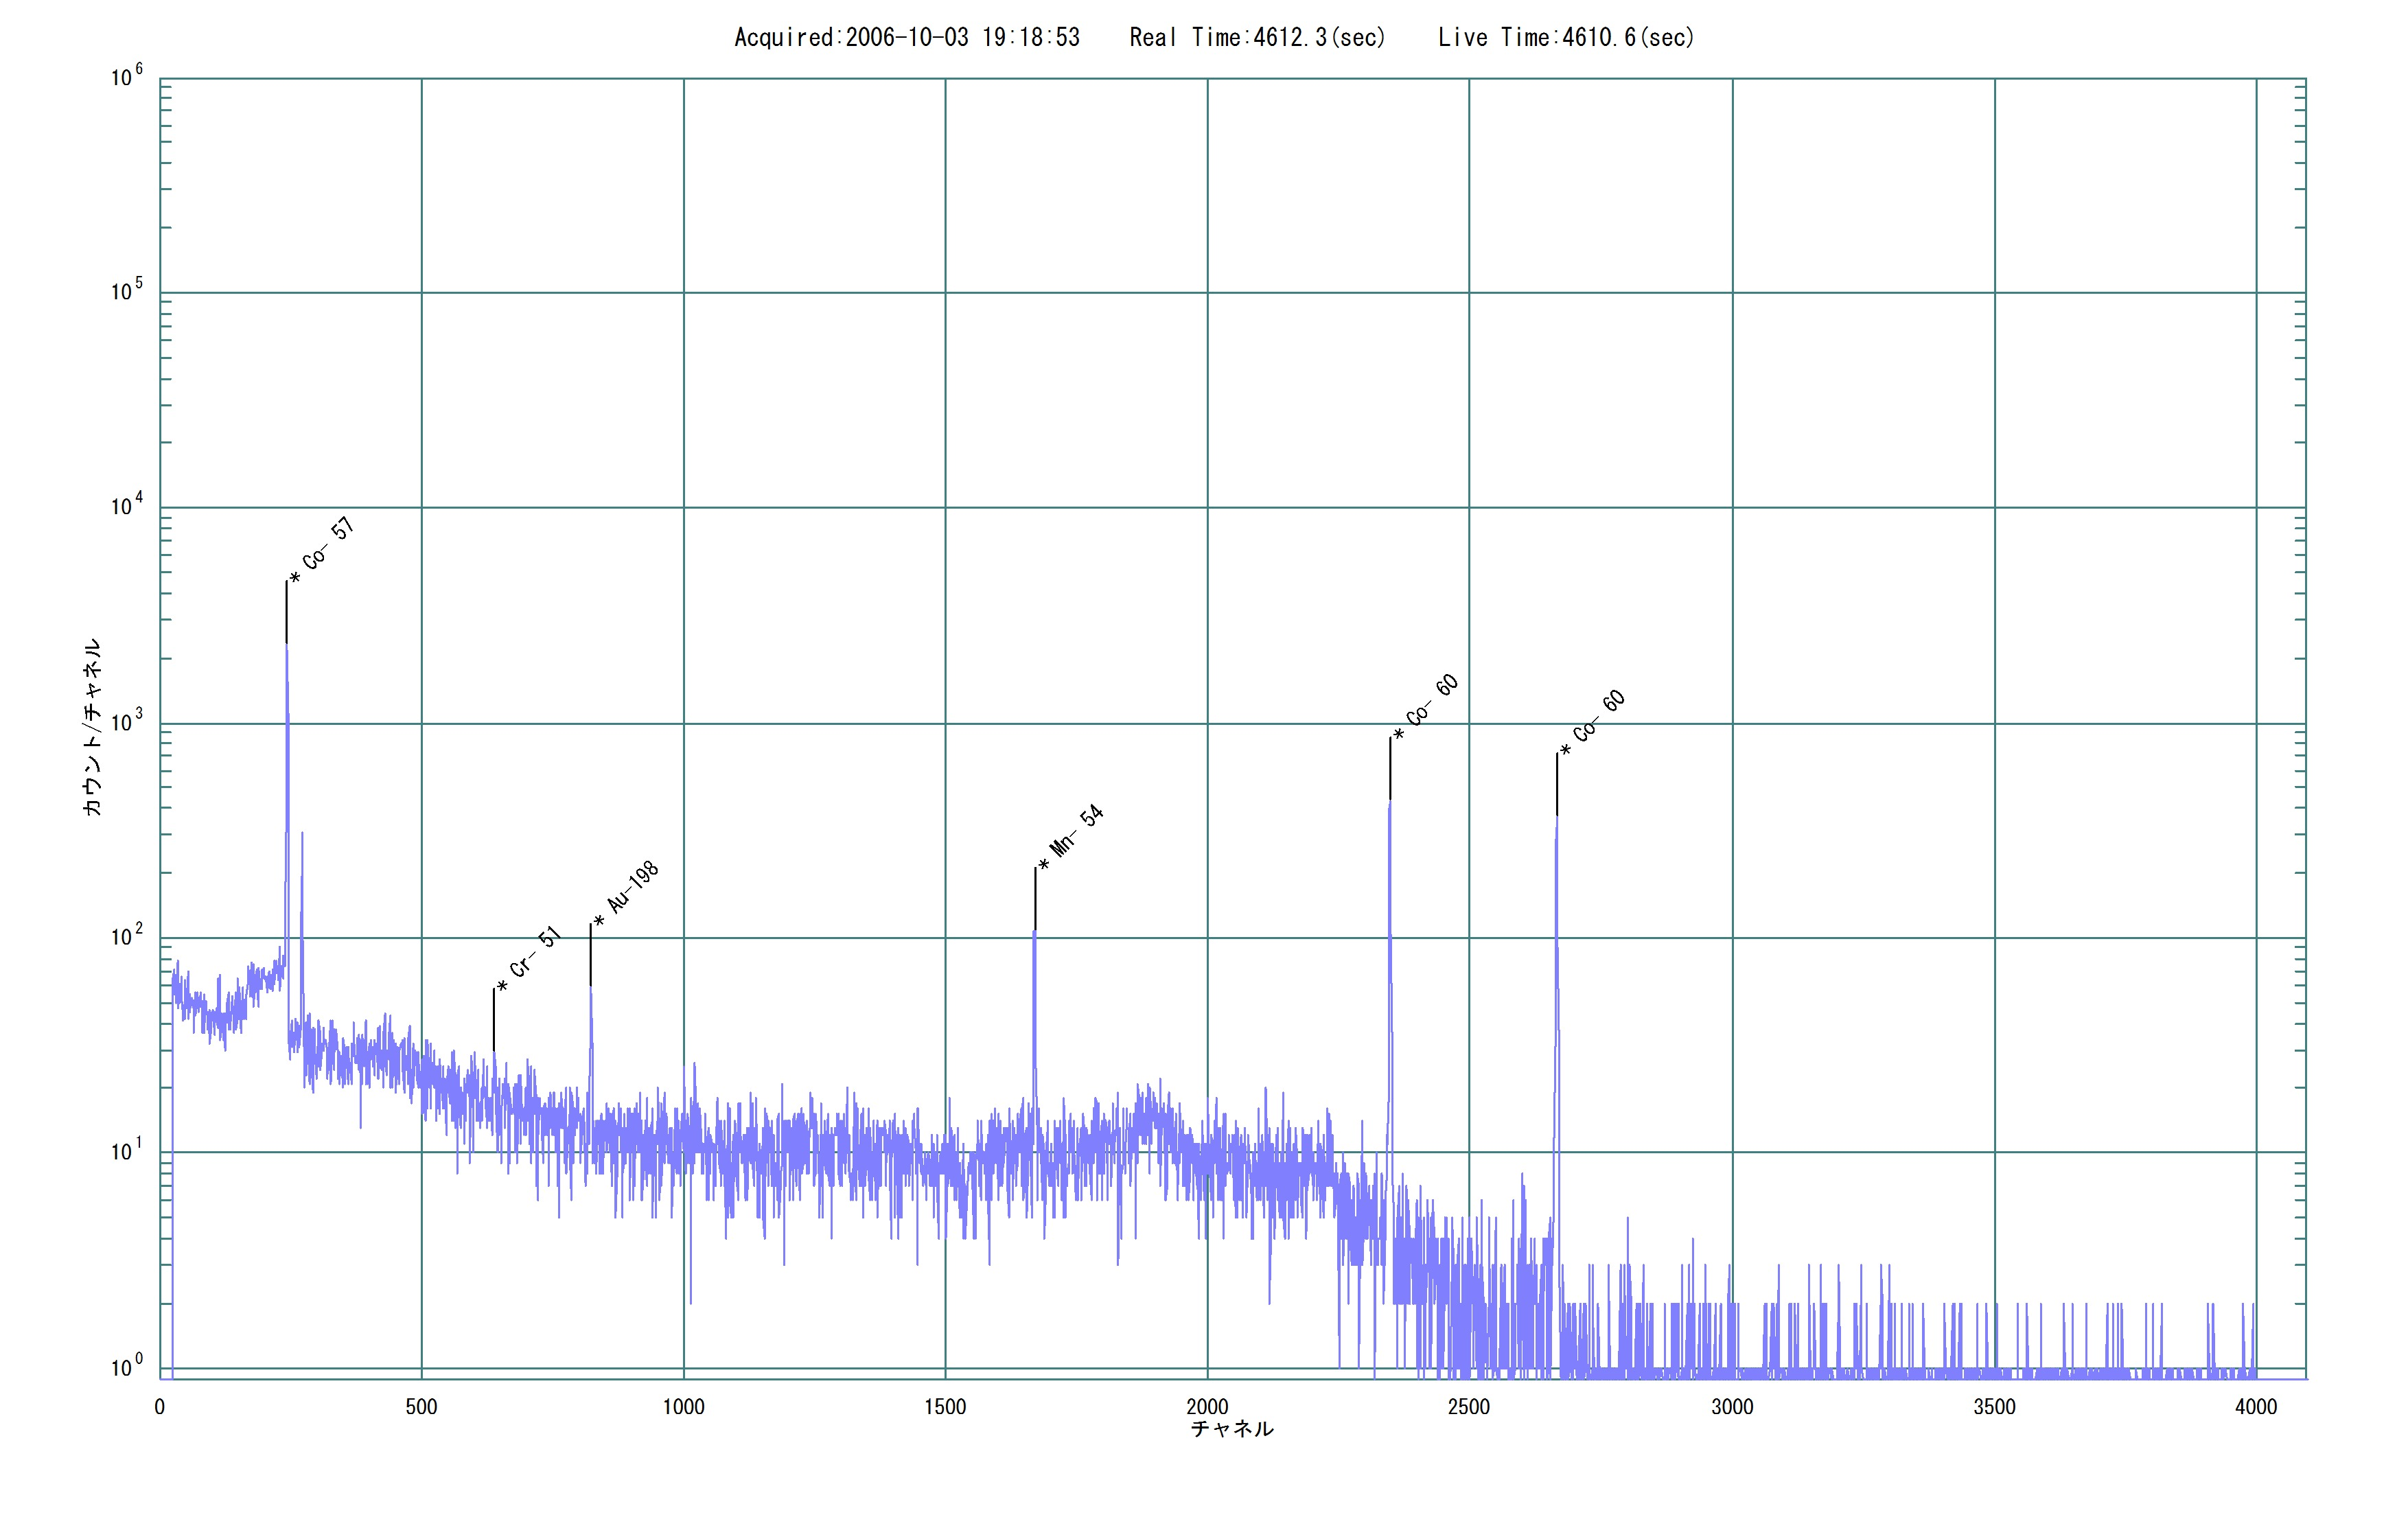Click the x-axis tick label 4000
The height and width of the screenshot is (1515, 2408).
(2256, 1407)
